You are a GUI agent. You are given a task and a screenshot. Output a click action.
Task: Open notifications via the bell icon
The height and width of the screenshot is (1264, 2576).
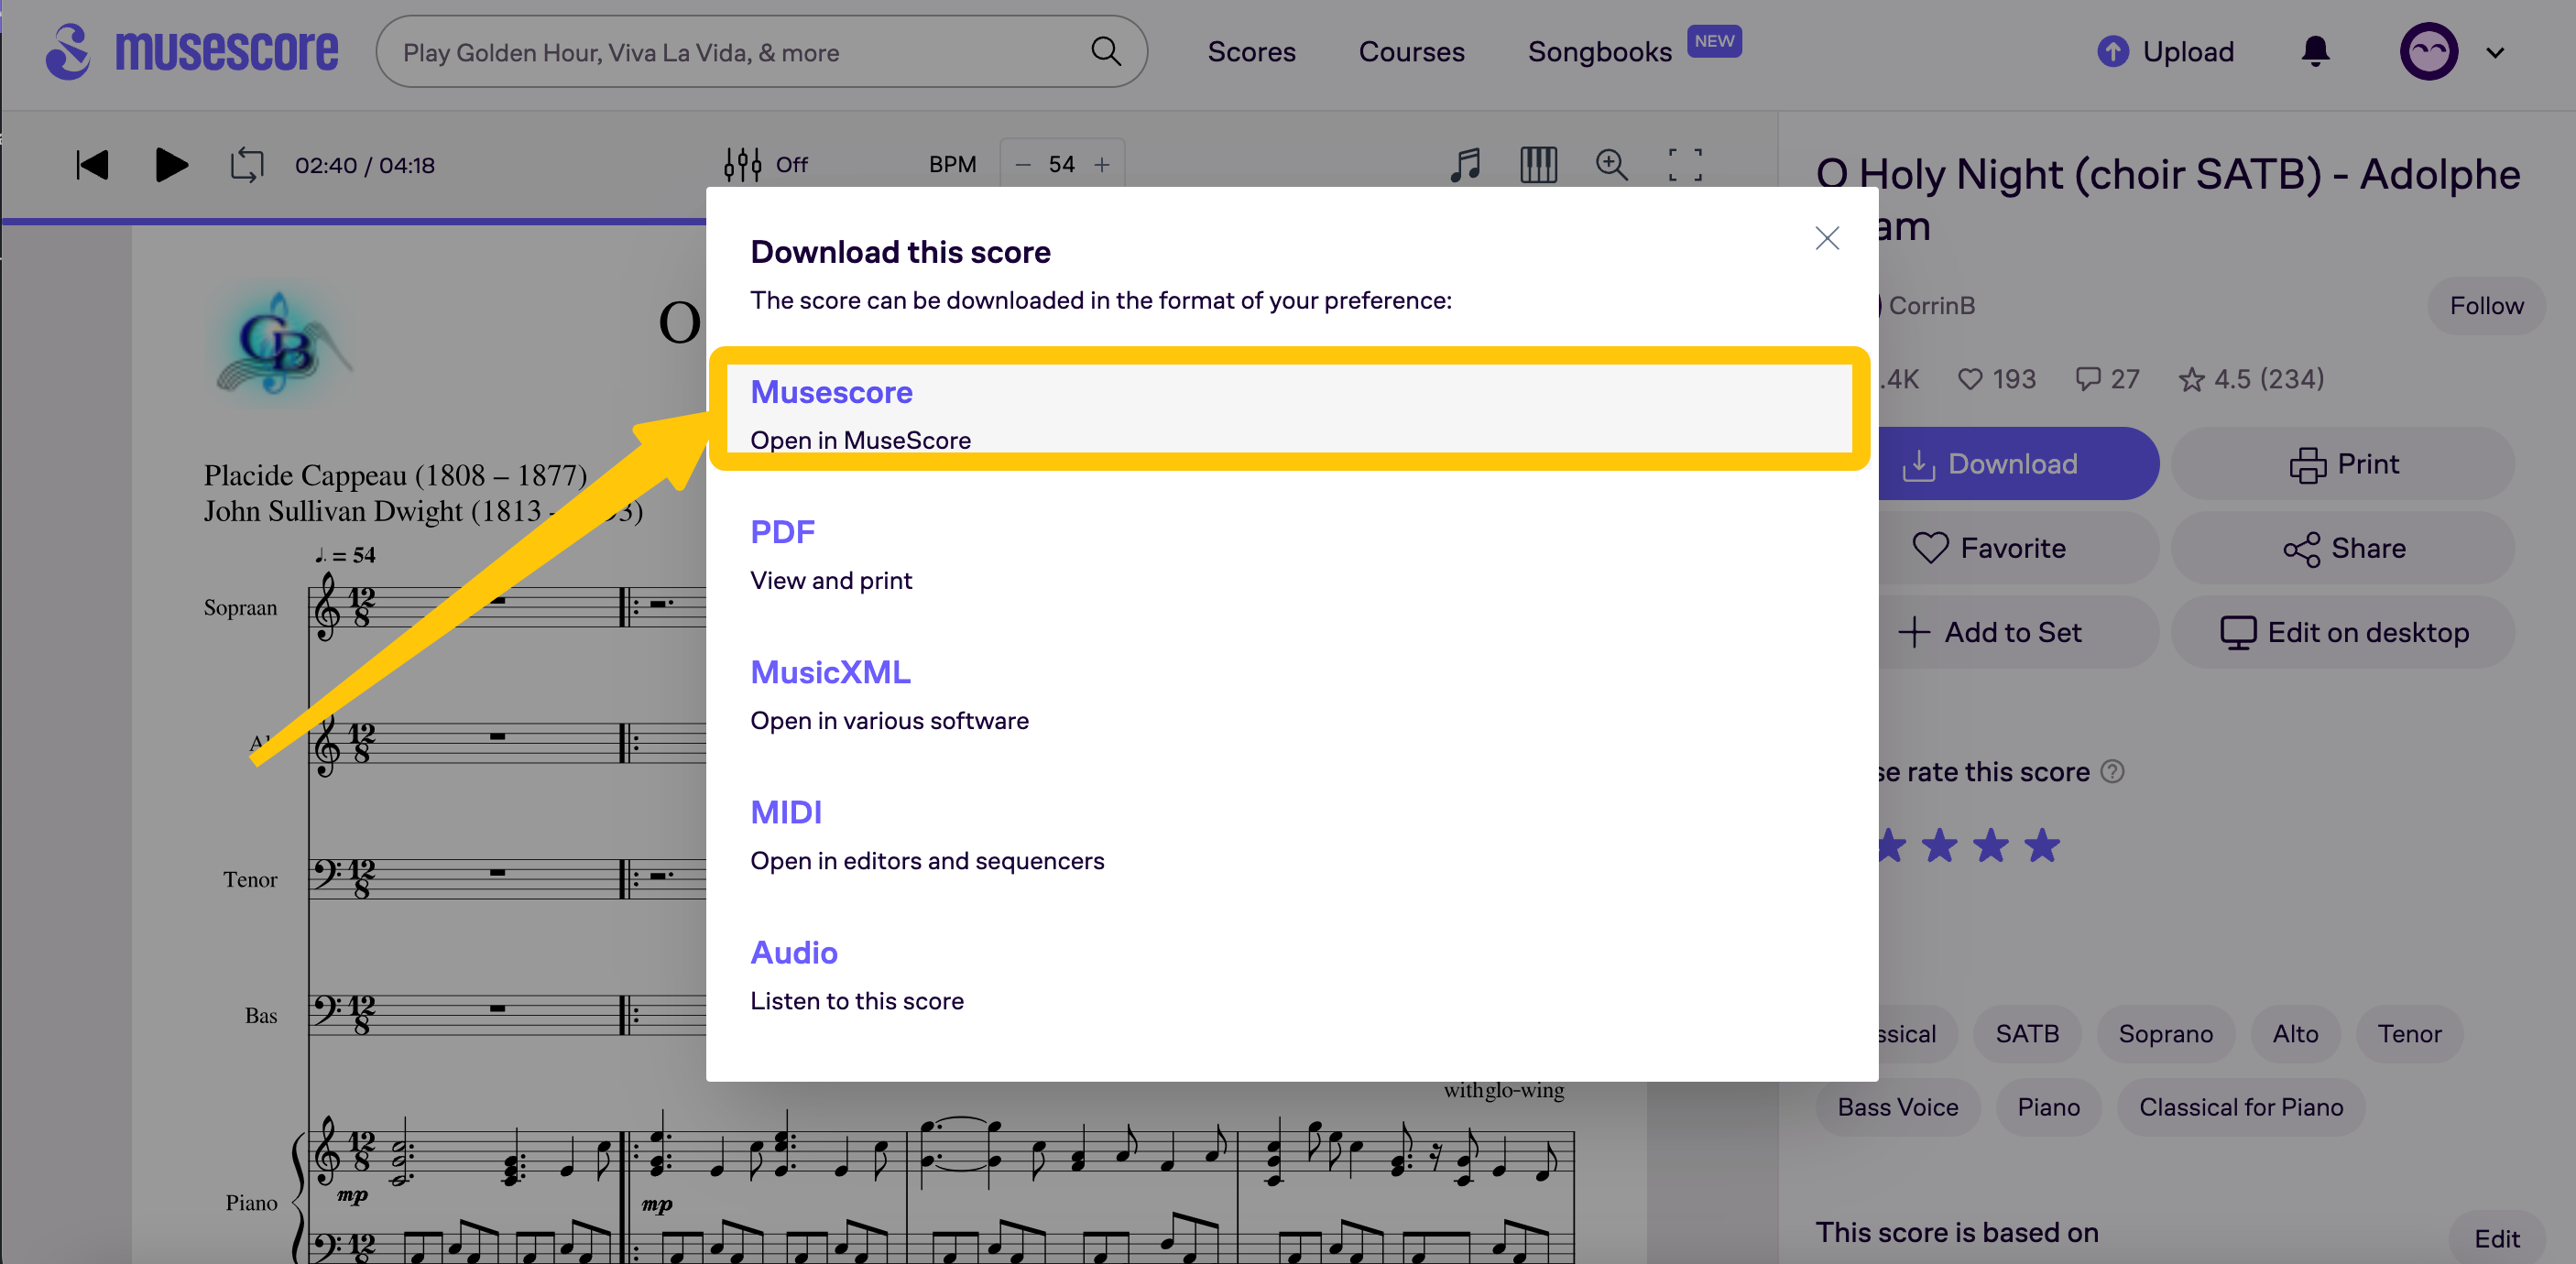2315,51
